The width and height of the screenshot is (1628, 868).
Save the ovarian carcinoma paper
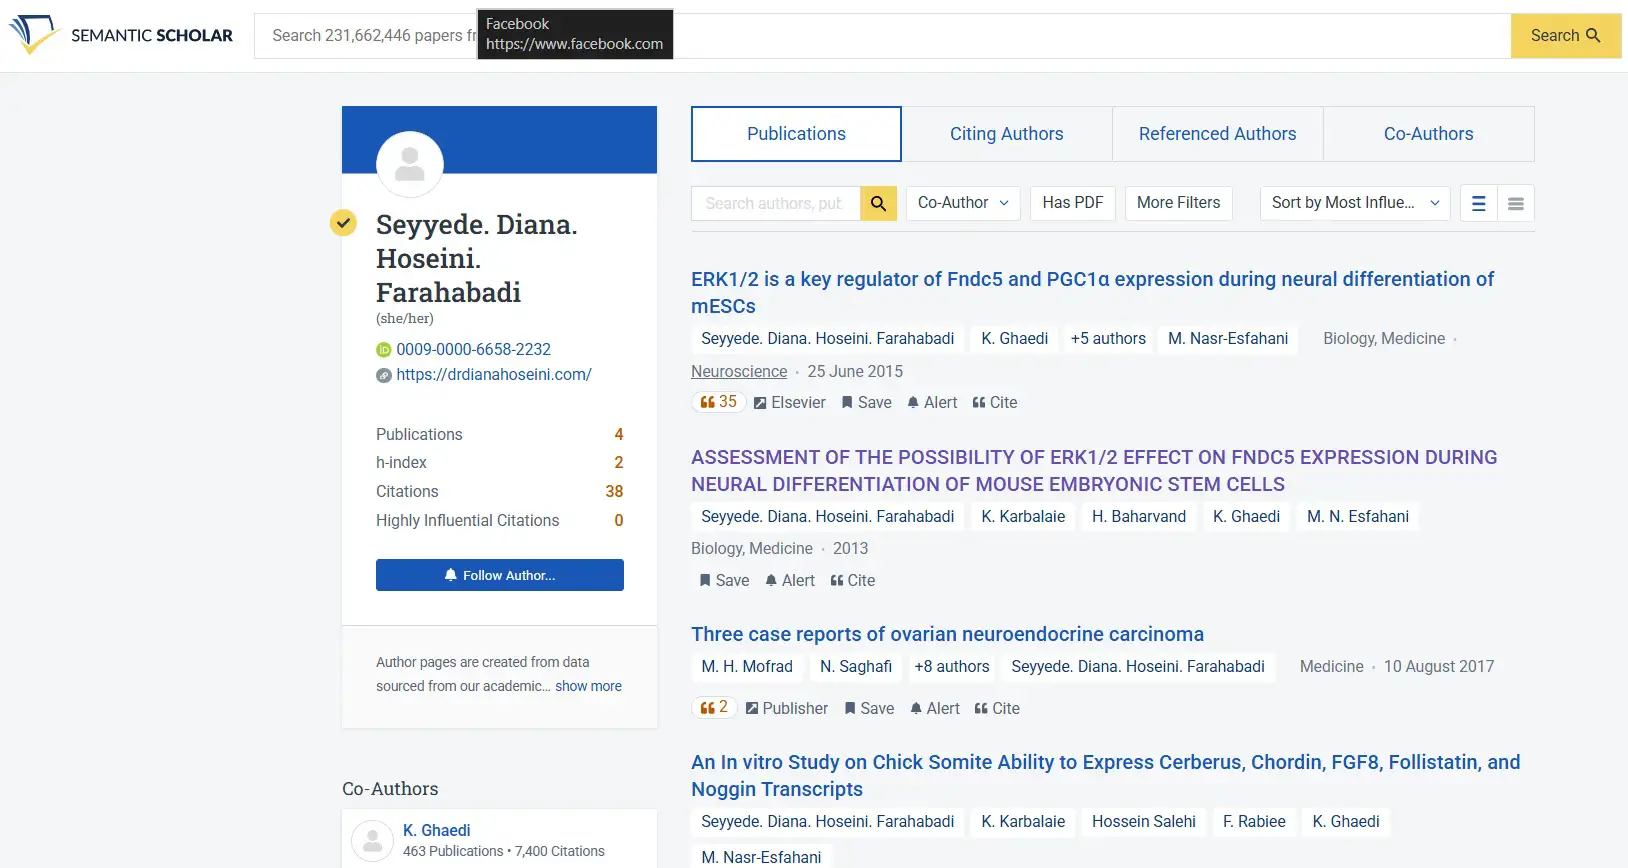[869, 708]
